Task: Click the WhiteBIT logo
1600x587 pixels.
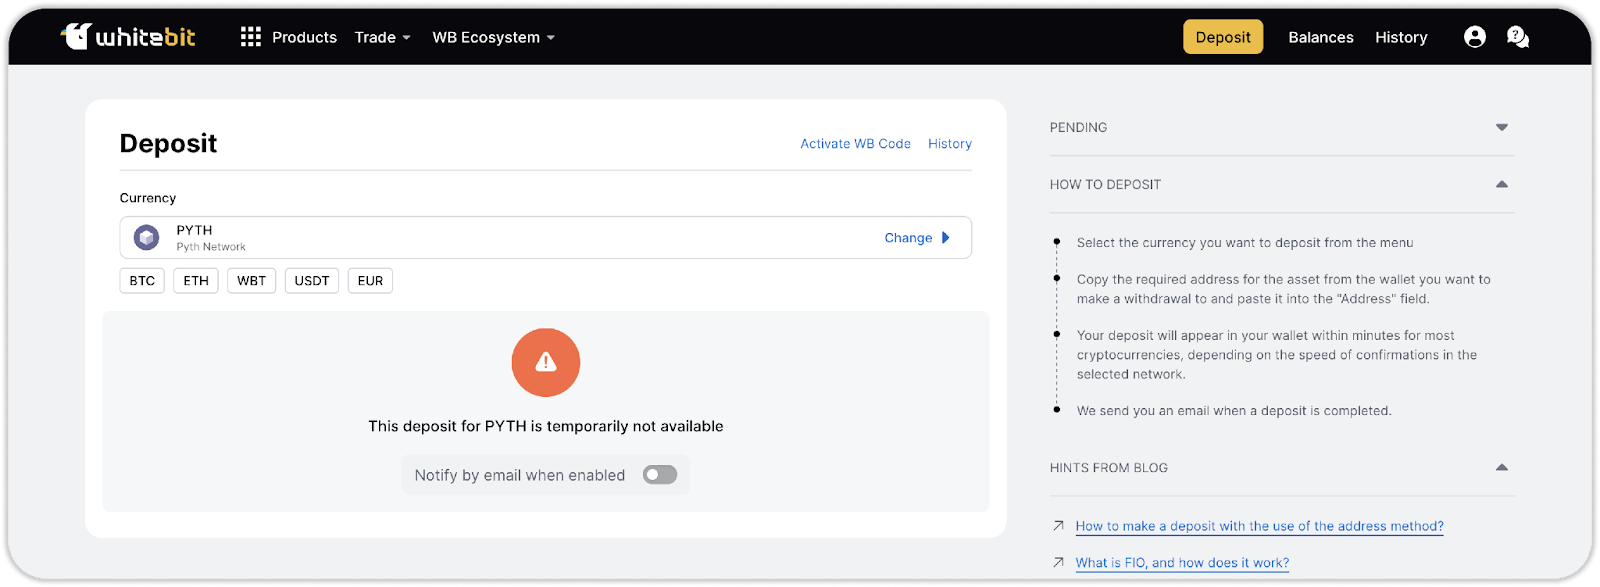Action: [128, 37]
